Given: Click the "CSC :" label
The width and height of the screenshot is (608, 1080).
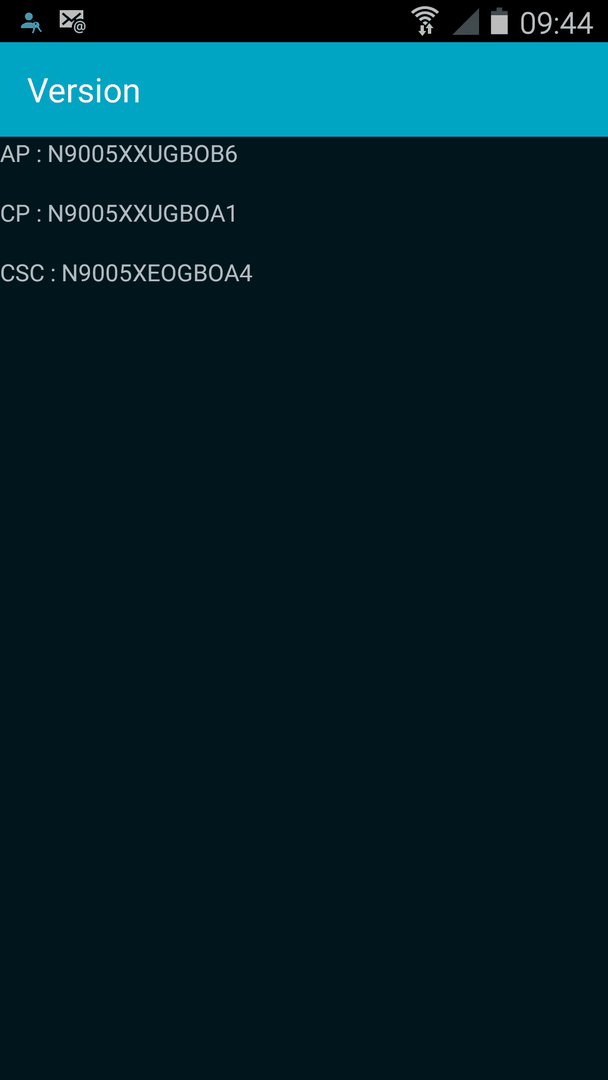Looking at the screenshot, I should (x=28, y=274).
